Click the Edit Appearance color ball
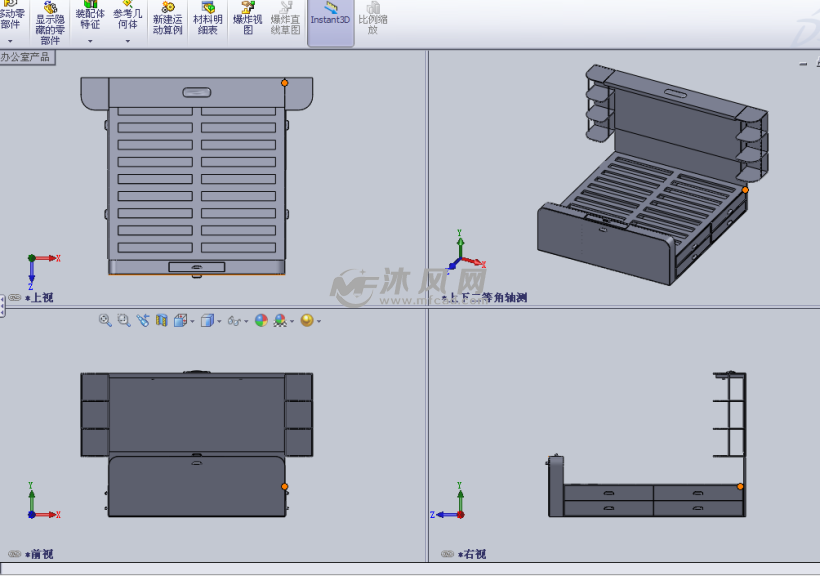This screenshot has height=576, width=820. [x=261, y=321]
